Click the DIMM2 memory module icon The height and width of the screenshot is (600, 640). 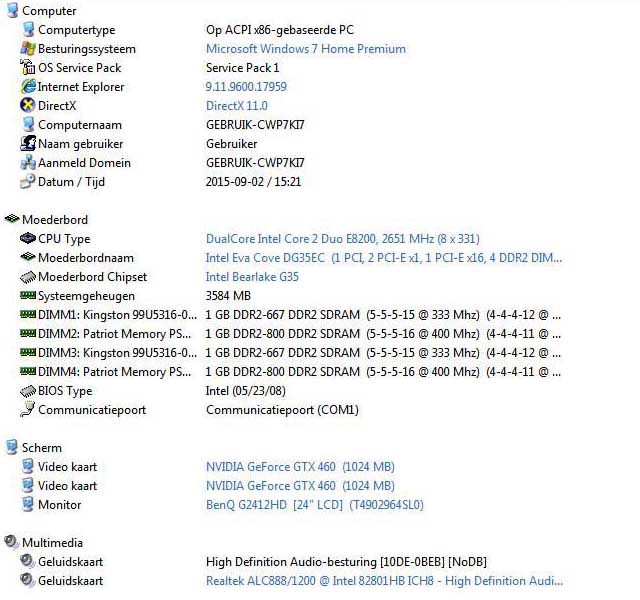tap(28, 333)
